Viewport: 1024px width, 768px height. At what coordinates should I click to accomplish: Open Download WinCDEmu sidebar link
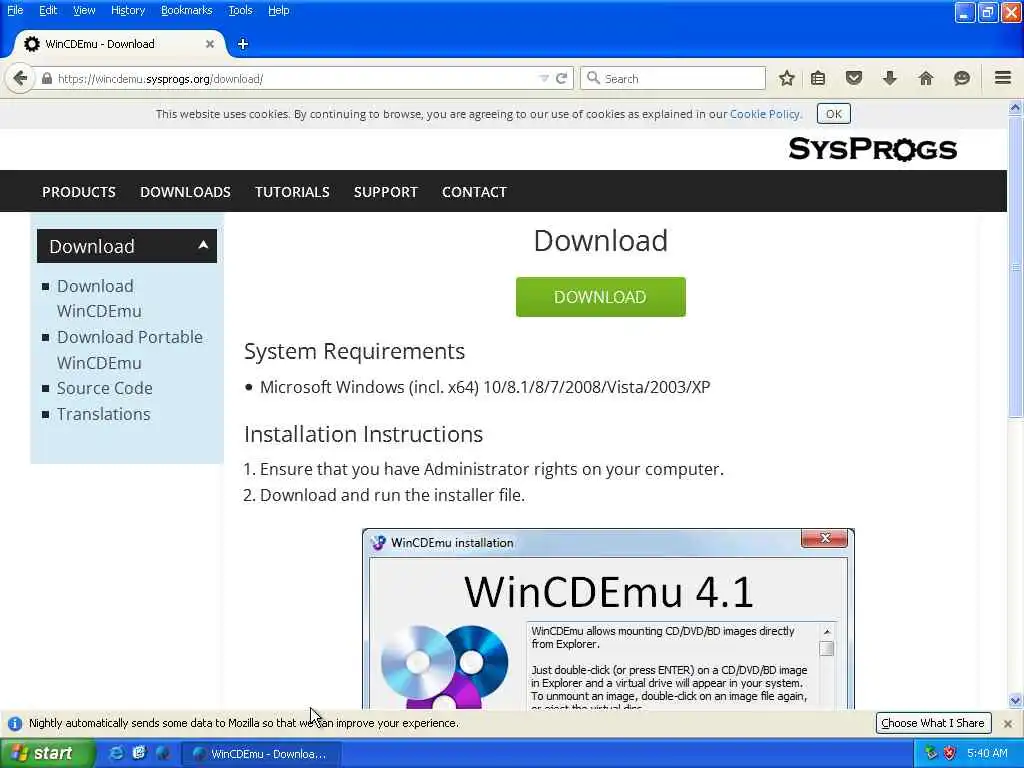pos(99,298)
